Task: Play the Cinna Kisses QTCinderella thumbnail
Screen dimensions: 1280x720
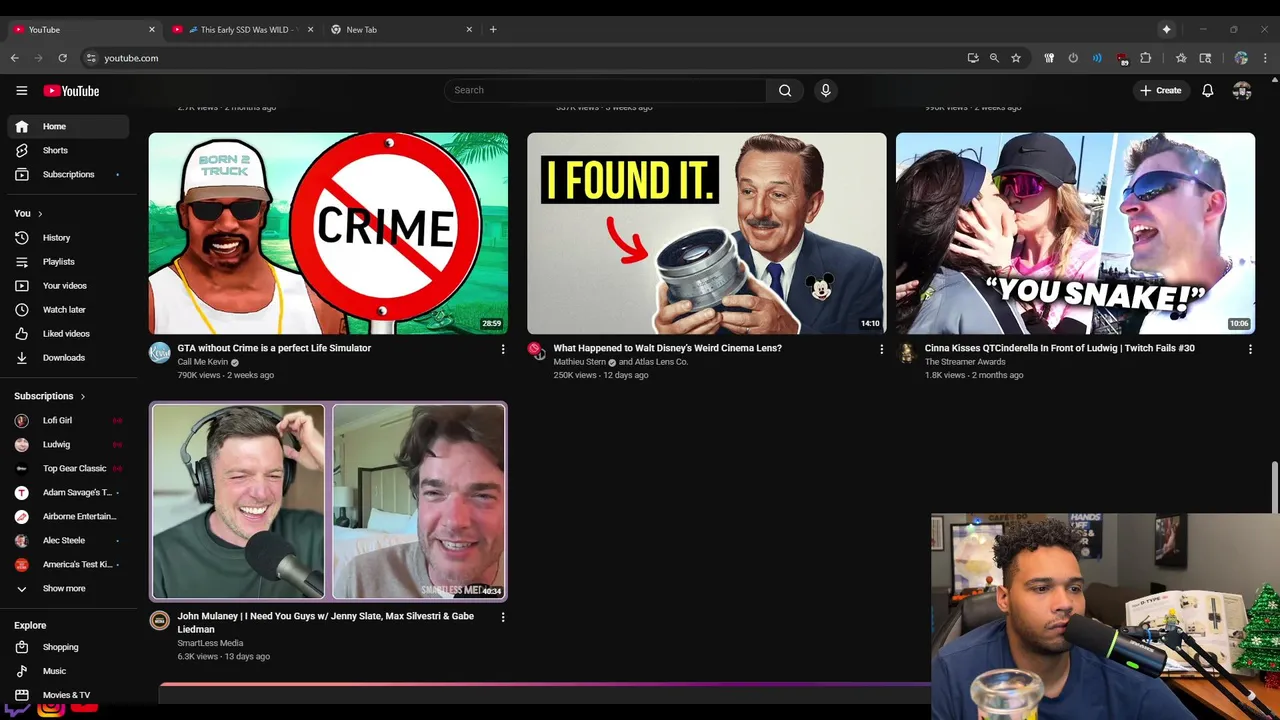Action: (x=1075, y=233)
